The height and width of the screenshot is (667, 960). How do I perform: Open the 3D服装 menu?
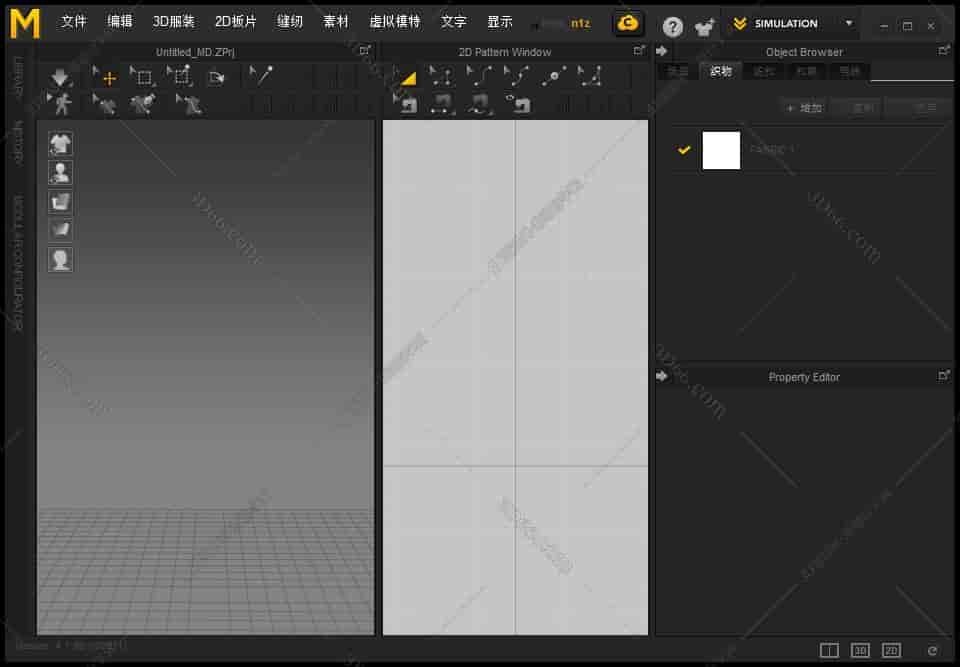173,22
